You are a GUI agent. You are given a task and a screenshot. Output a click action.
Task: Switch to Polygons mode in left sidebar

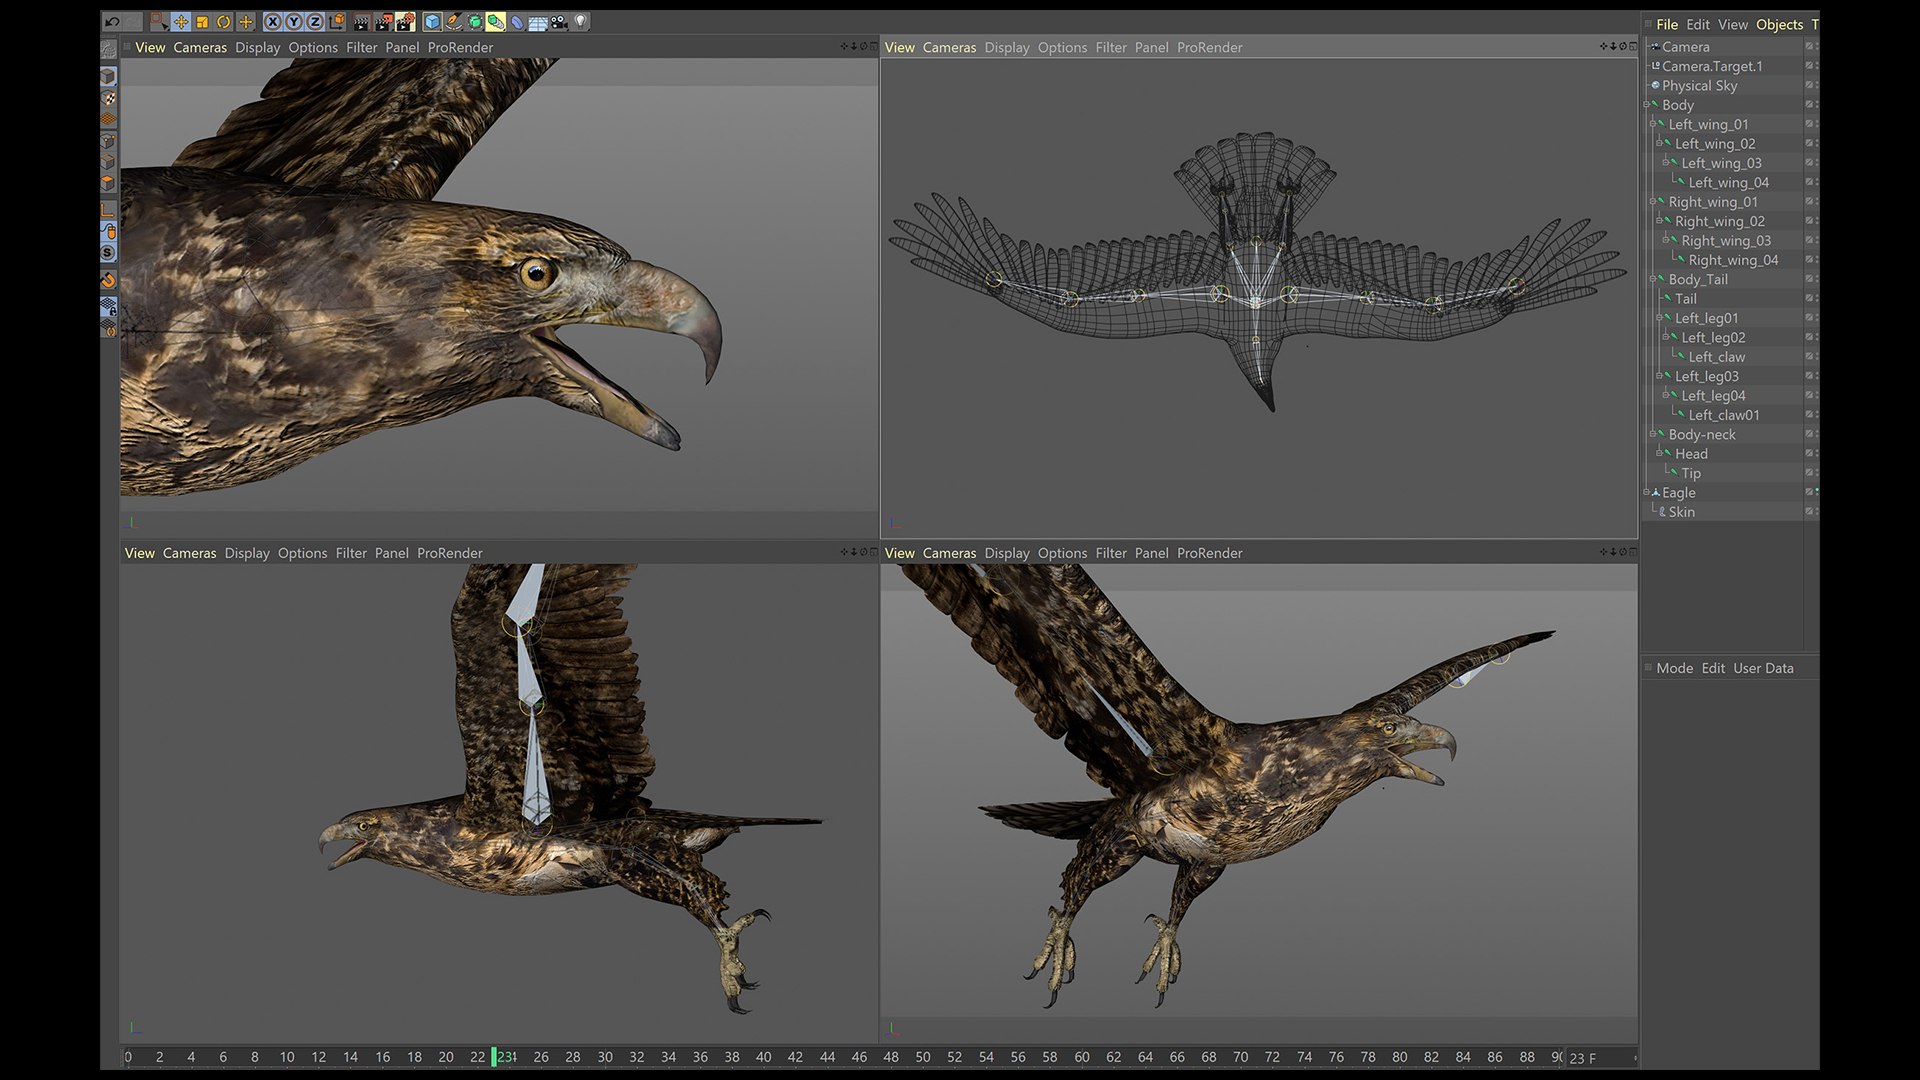point(109,183)
